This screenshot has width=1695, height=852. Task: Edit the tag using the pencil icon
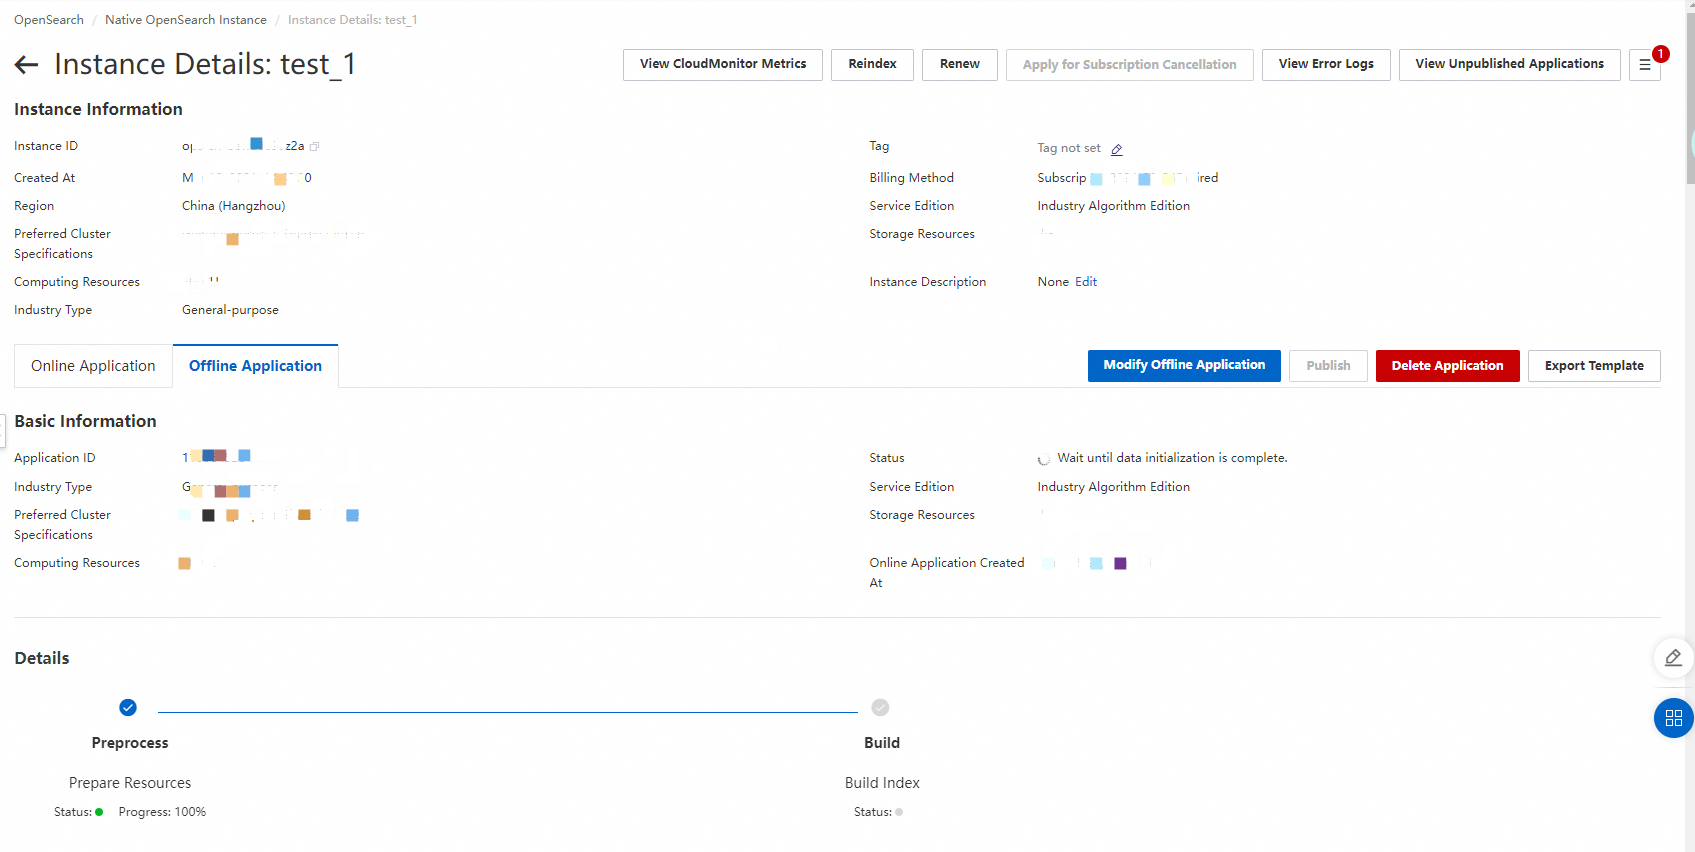[1117, 149]
